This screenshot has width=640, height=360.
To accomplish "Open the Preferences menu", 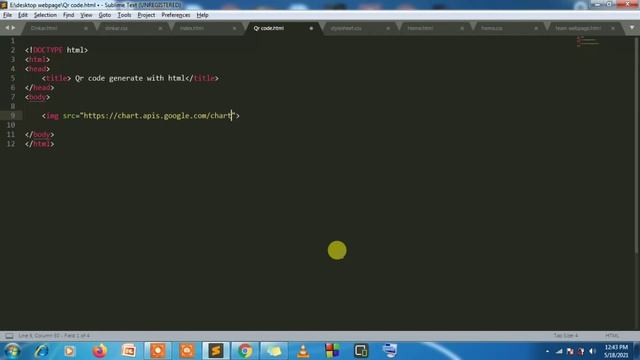I will (x=176, y=15).
